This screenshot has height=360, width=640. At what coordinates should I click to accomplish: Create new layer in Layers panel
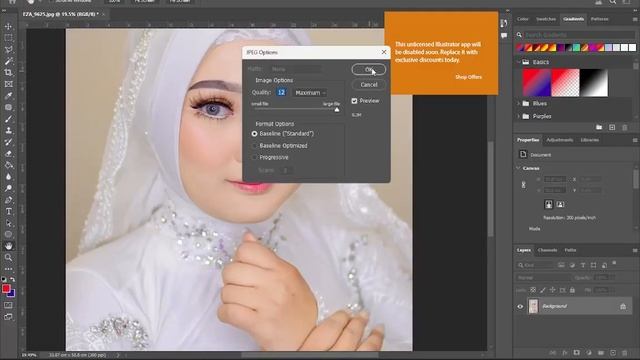pyautogui.click(x=613, y=353)
